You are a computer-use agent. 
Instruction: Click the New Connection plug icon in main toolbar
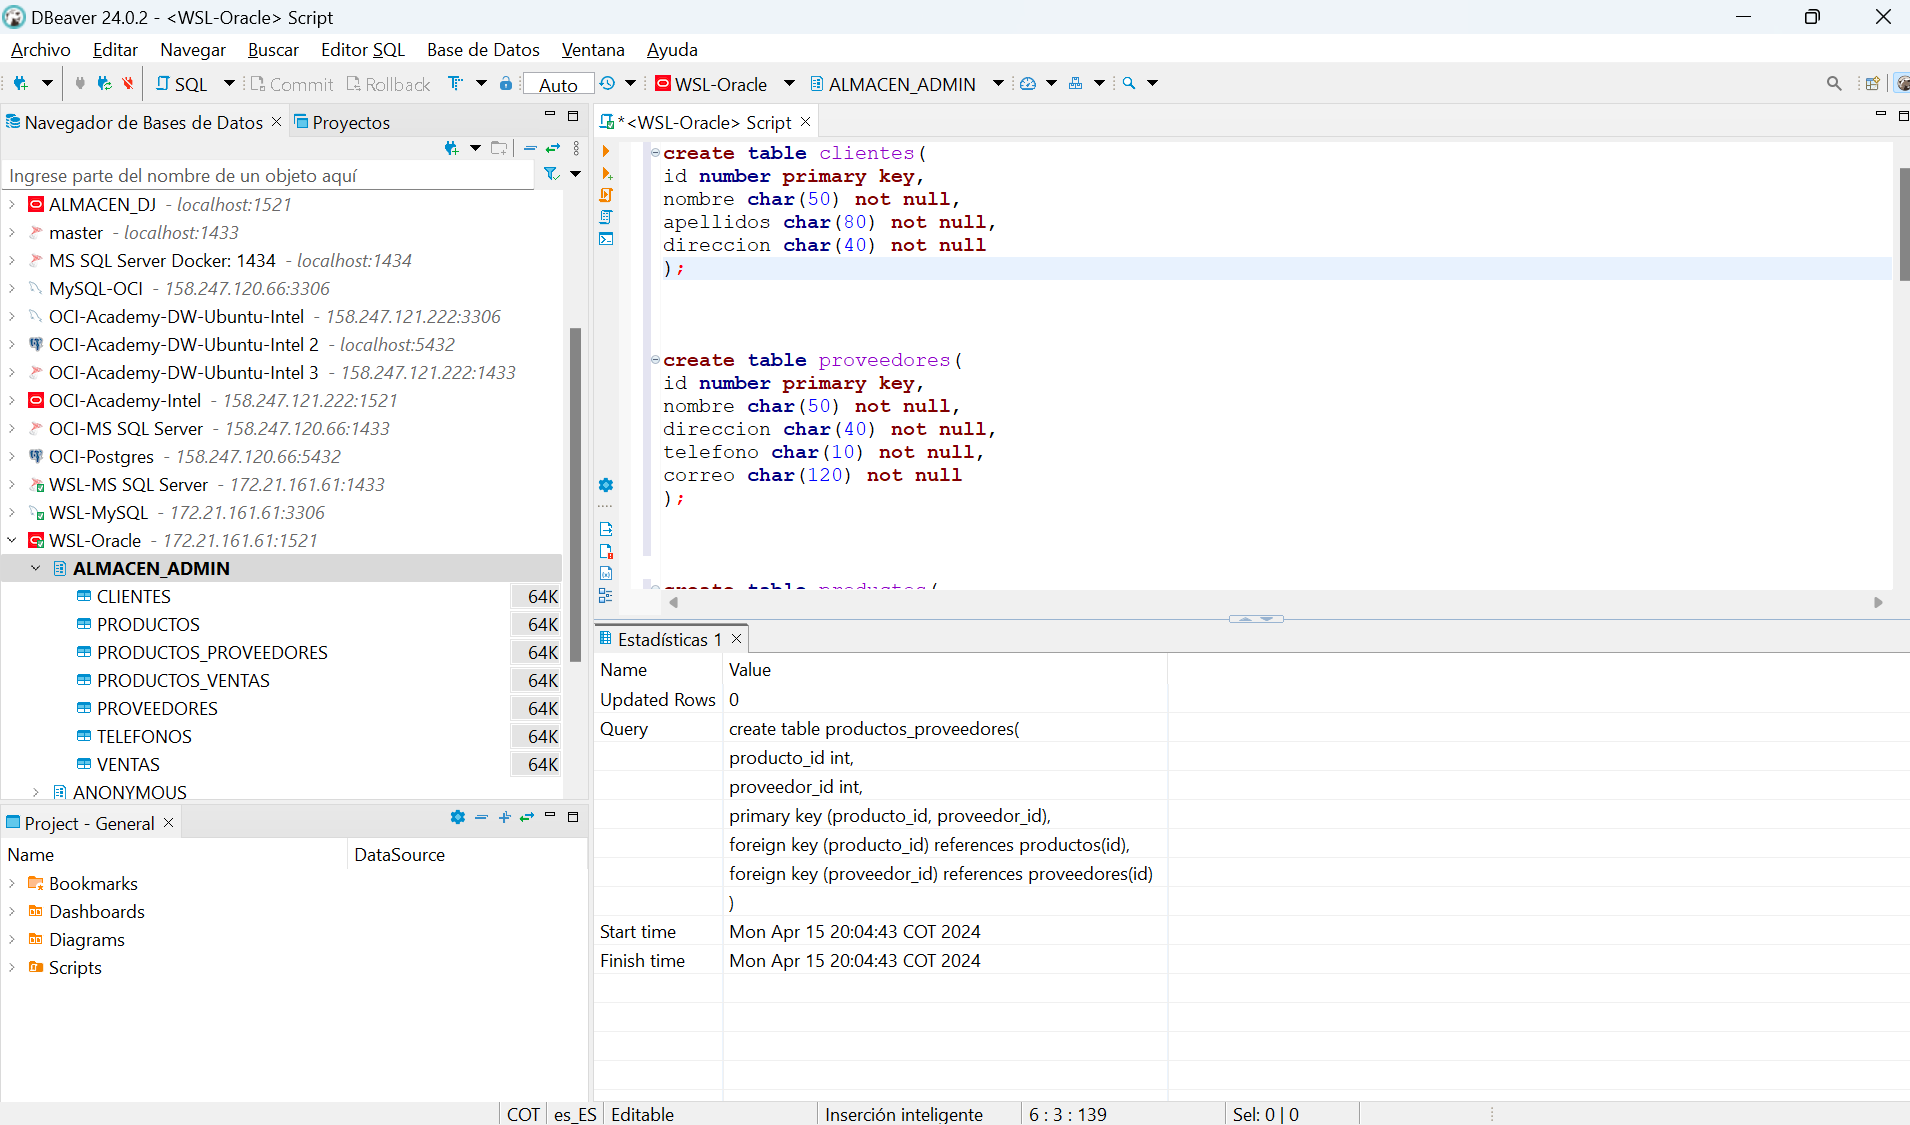point(21,84)
